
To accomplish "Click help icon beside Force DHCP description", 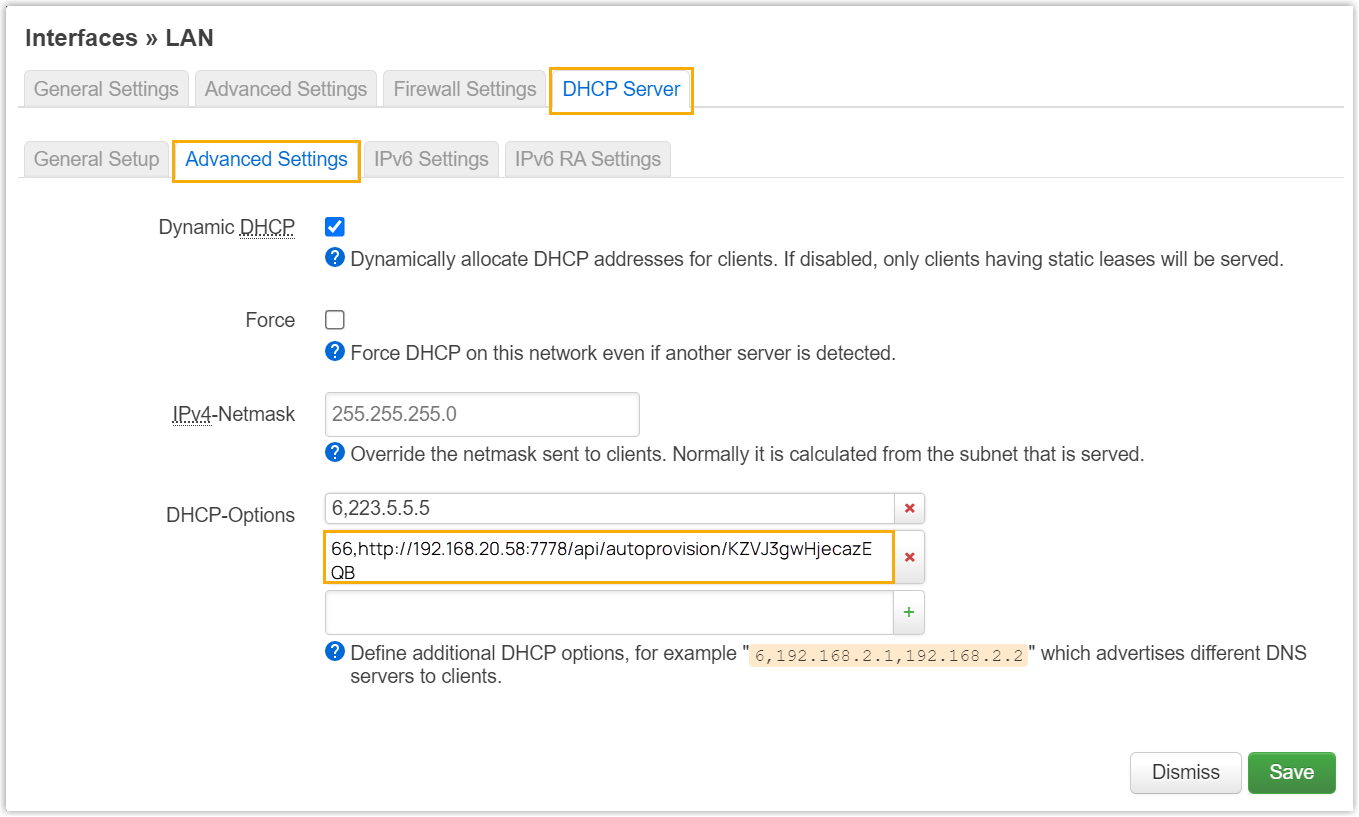I will [x=336, y=352].
